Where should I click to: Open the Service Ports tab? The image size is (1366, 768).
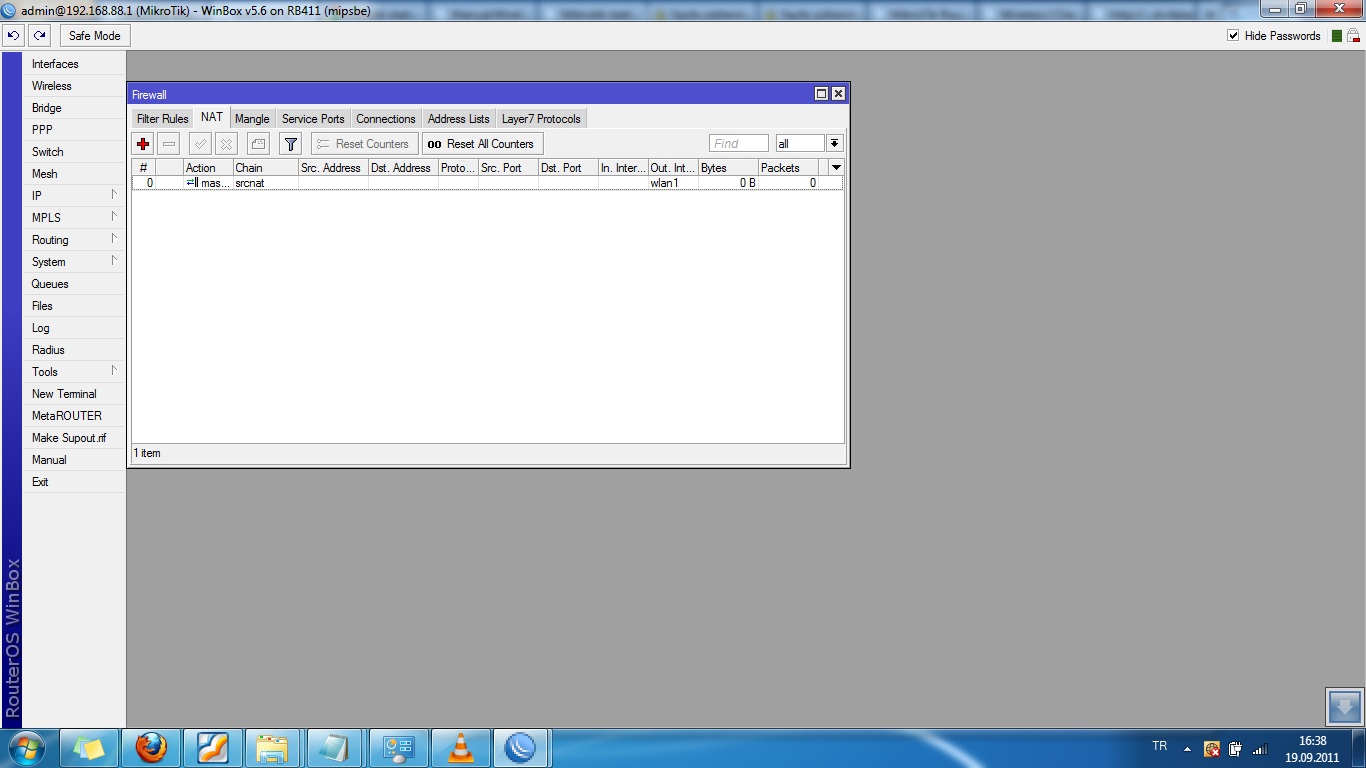(313, 118)
